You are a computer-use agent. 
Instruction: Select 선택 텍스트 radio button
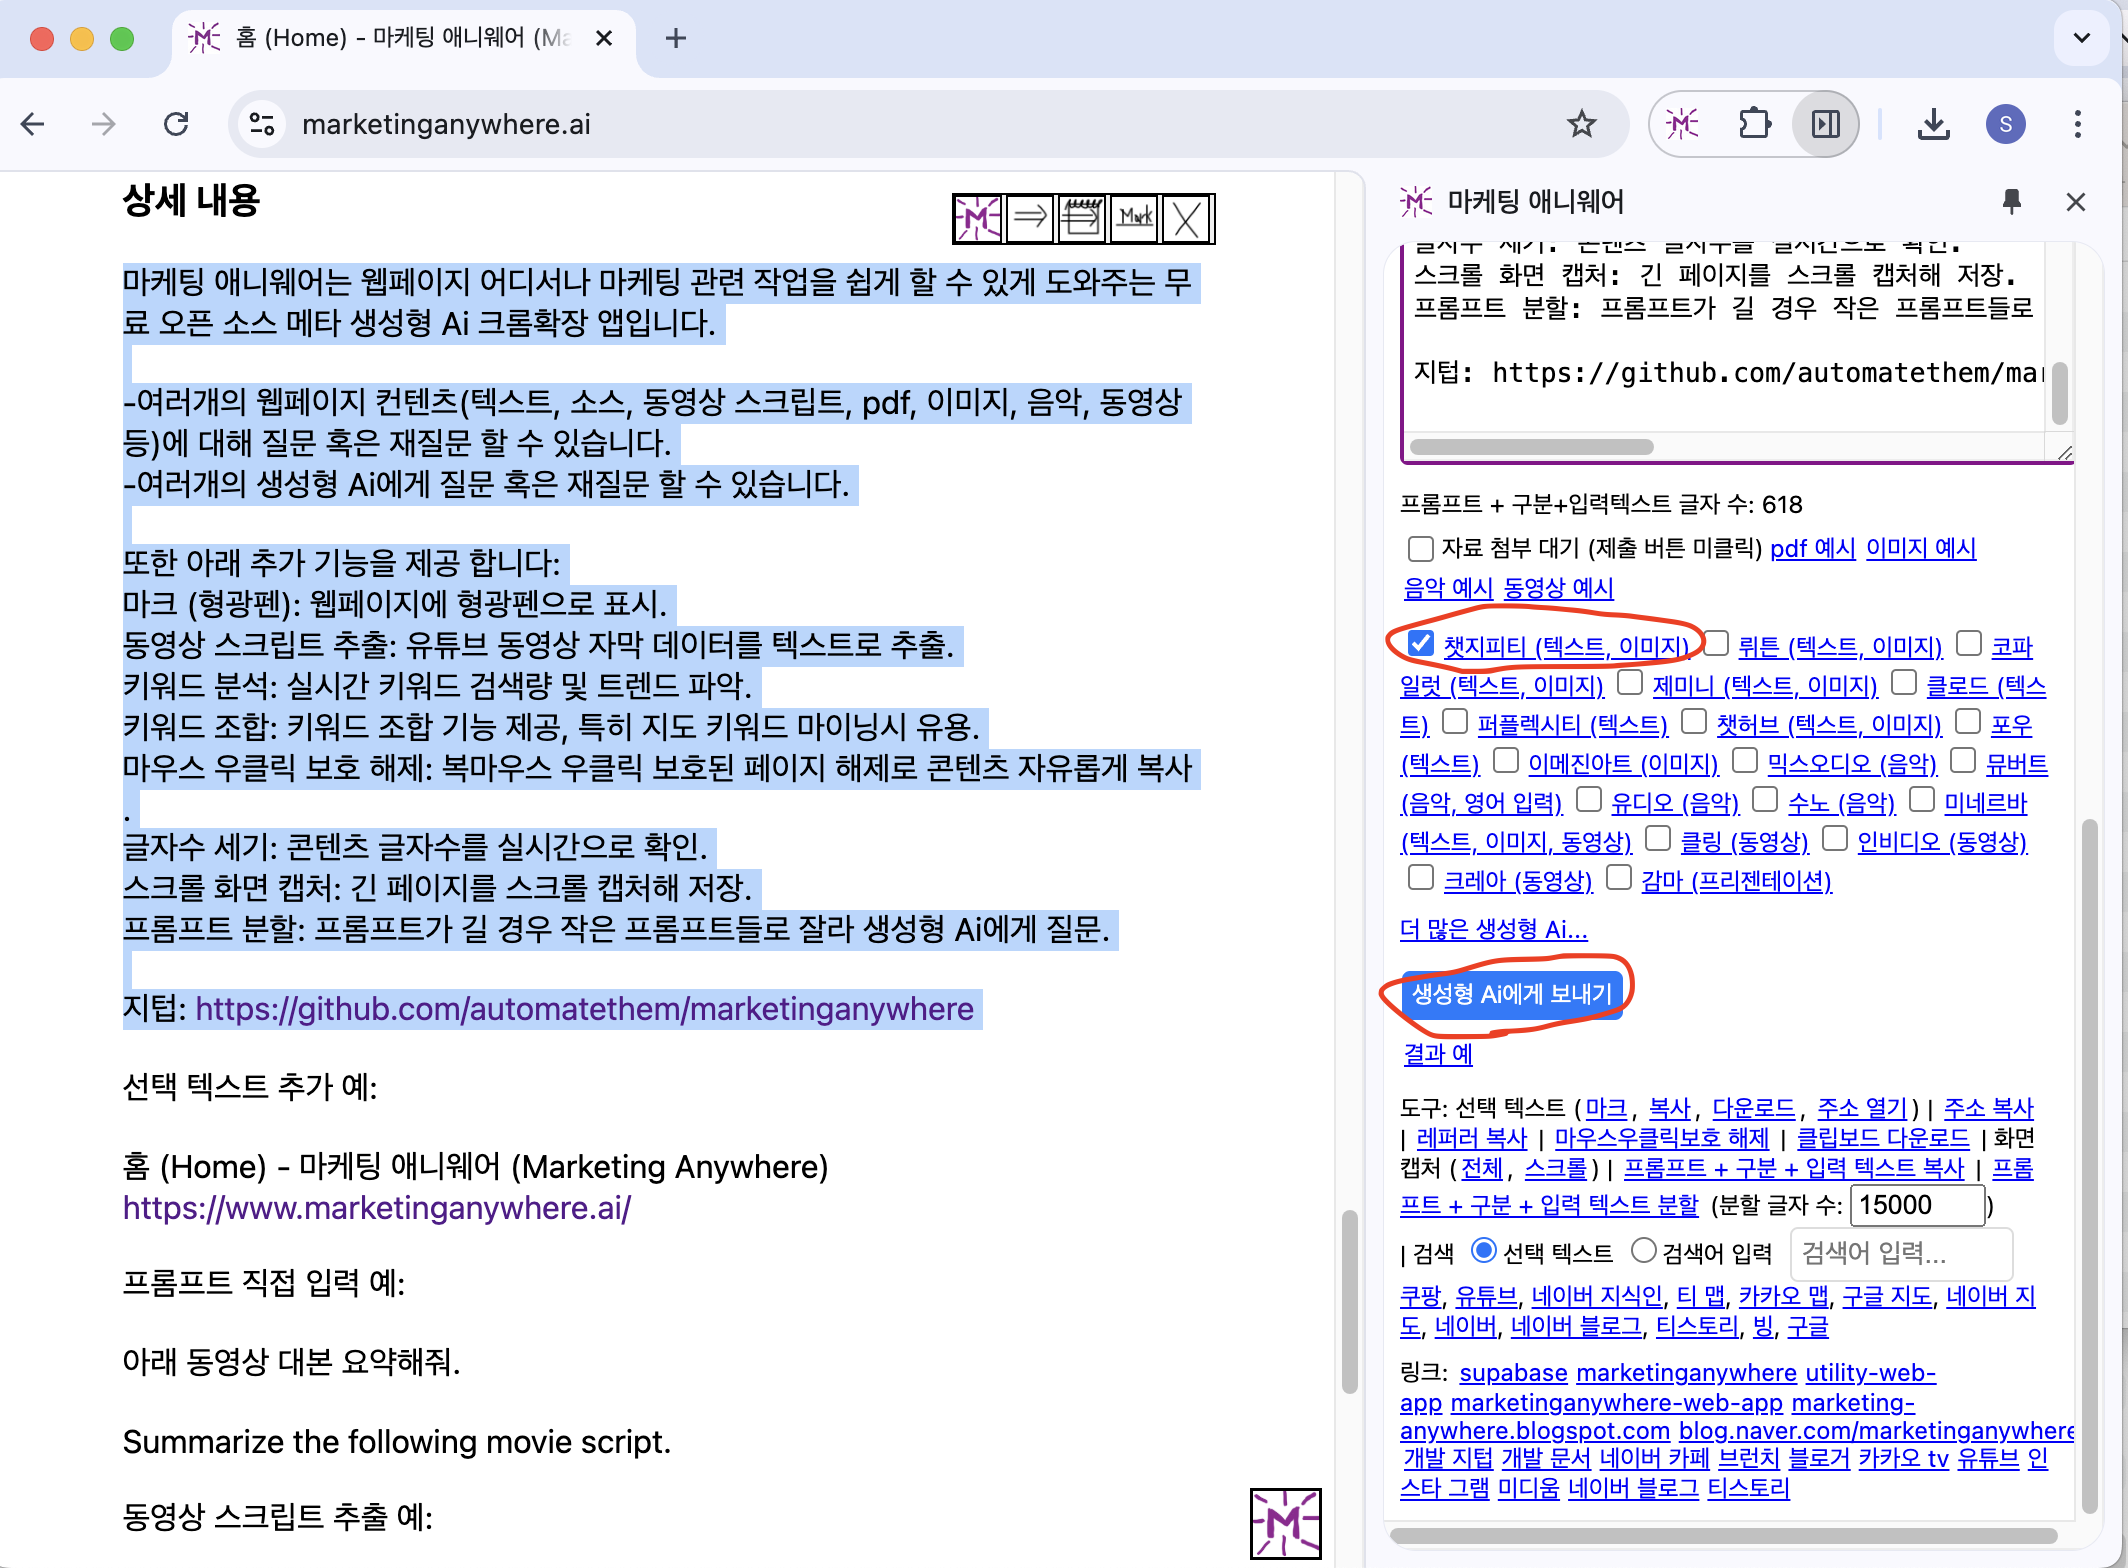tap(1484, 1250)
